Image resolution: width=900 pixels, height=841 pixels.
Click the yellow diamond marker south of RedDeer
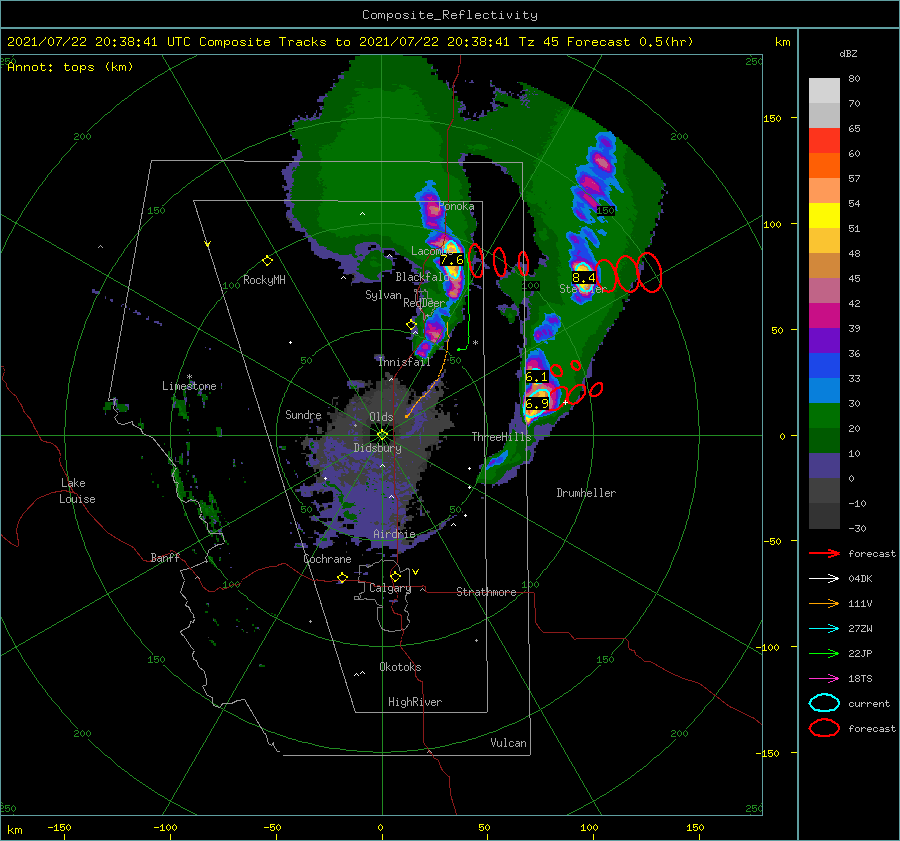coord(411,325)
